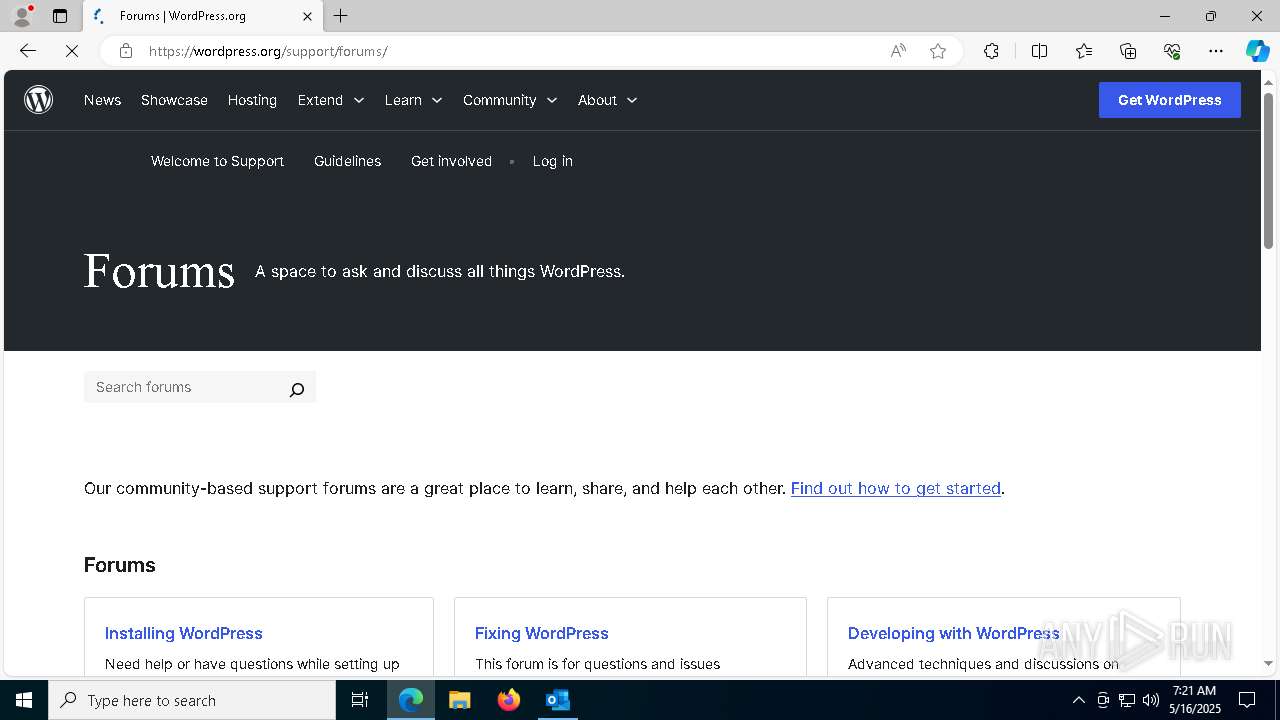Click the Edge taskbar icon
1280x720 pixels.
411,700
